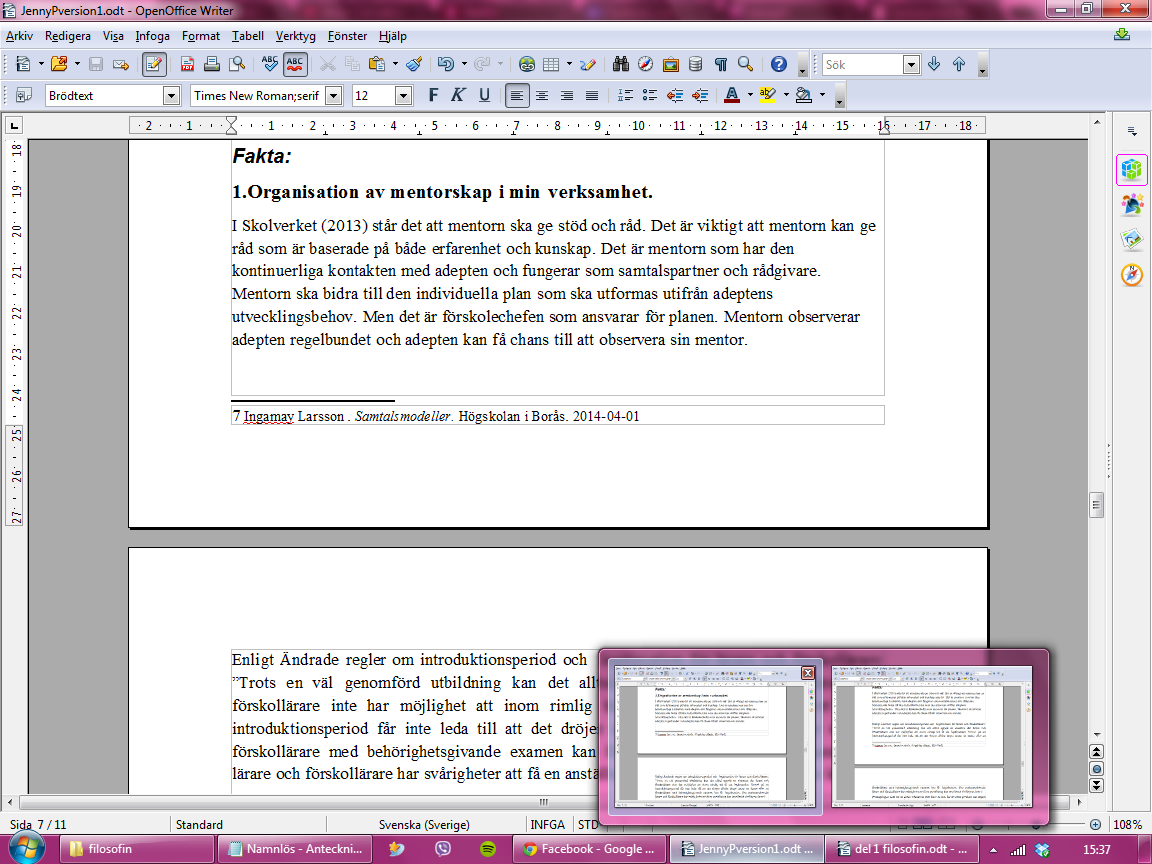Open the Sök search history dropdown

click(911, 65)
